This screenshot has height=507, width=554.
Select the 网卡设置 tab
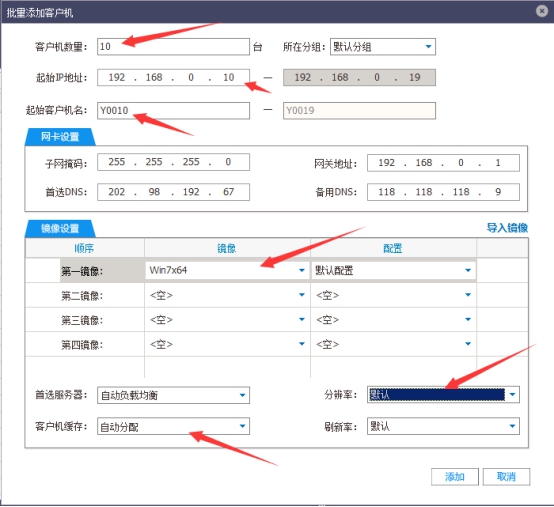(60, 137)
